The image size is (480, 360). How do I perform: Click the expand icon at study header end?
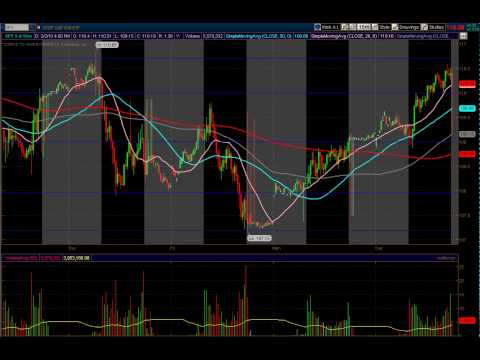click(x=463, y=36)
